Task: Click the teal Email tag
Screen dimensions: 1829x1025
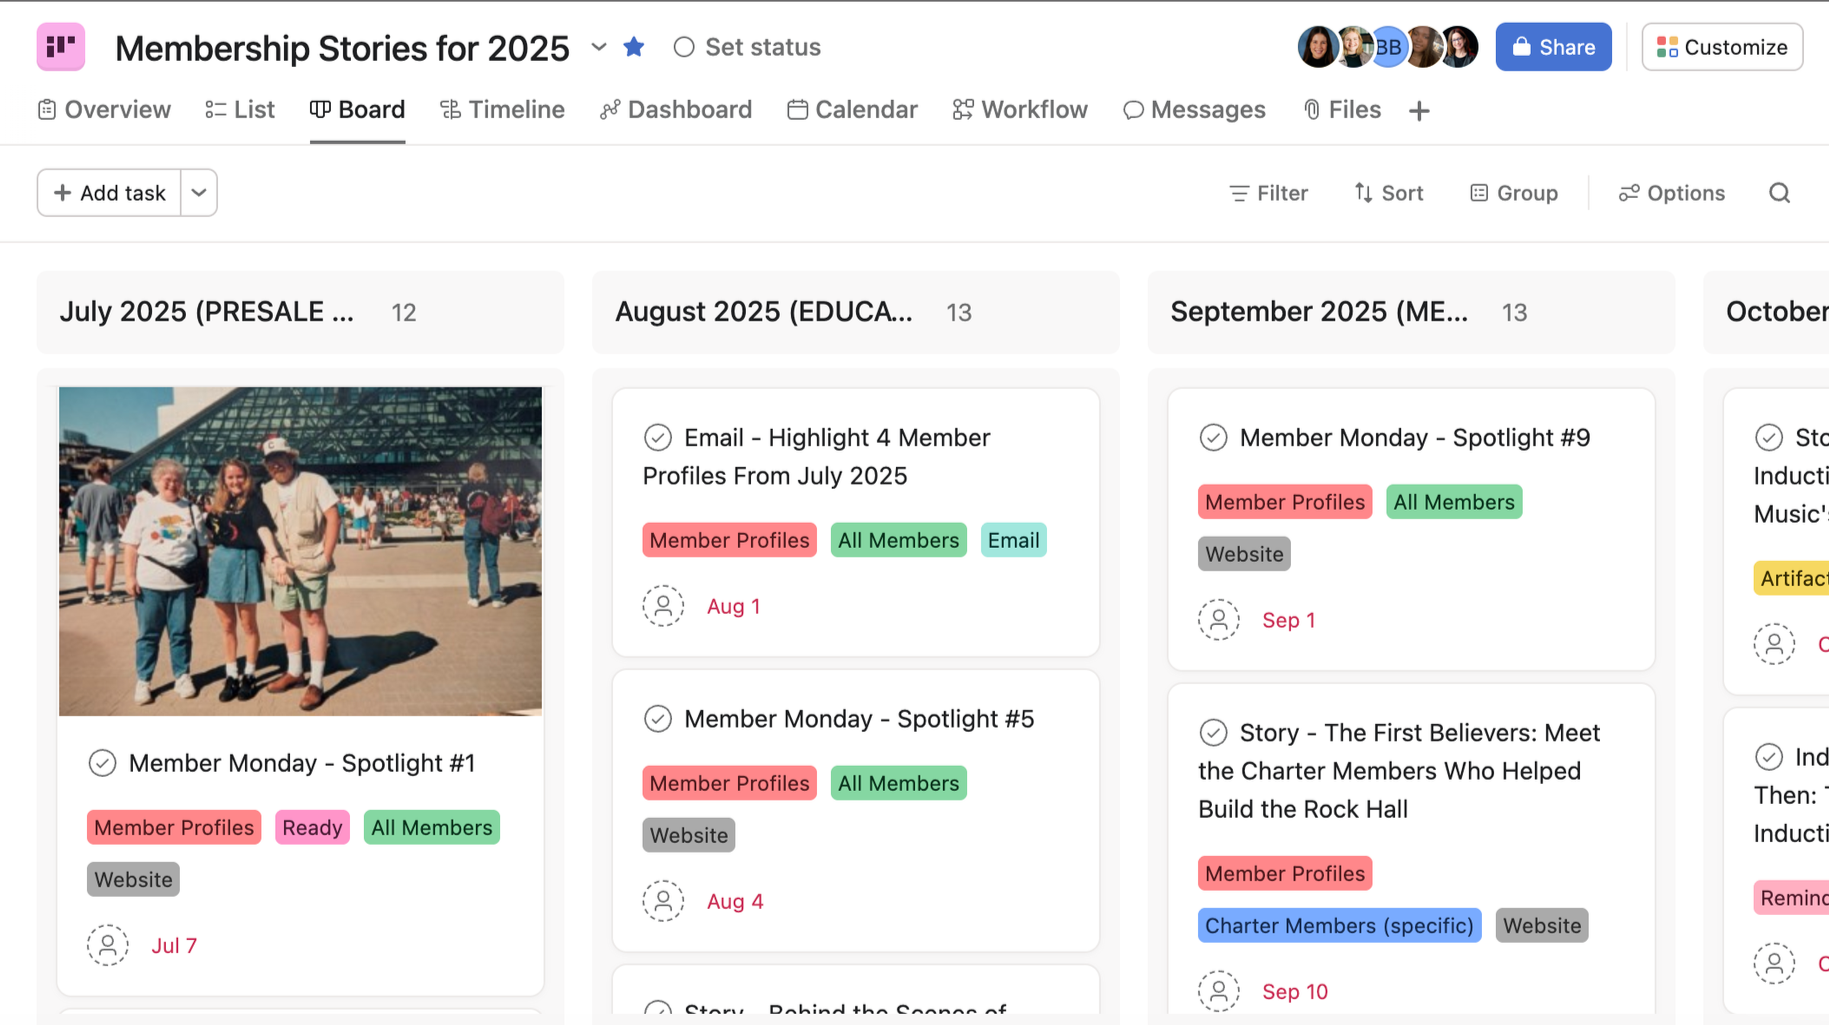Action: (1014, 540)
